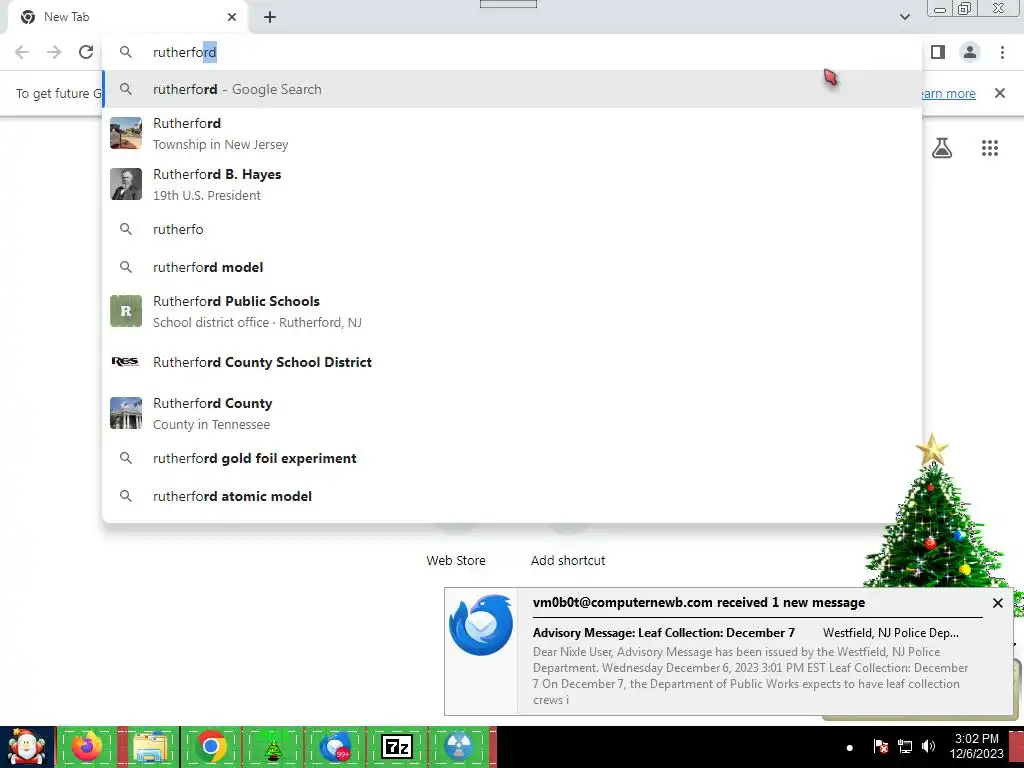Click Add shortcut on the new tab page
Image resolution: width=1024 pixels, height=768 pixels.
tap(568, 560)
